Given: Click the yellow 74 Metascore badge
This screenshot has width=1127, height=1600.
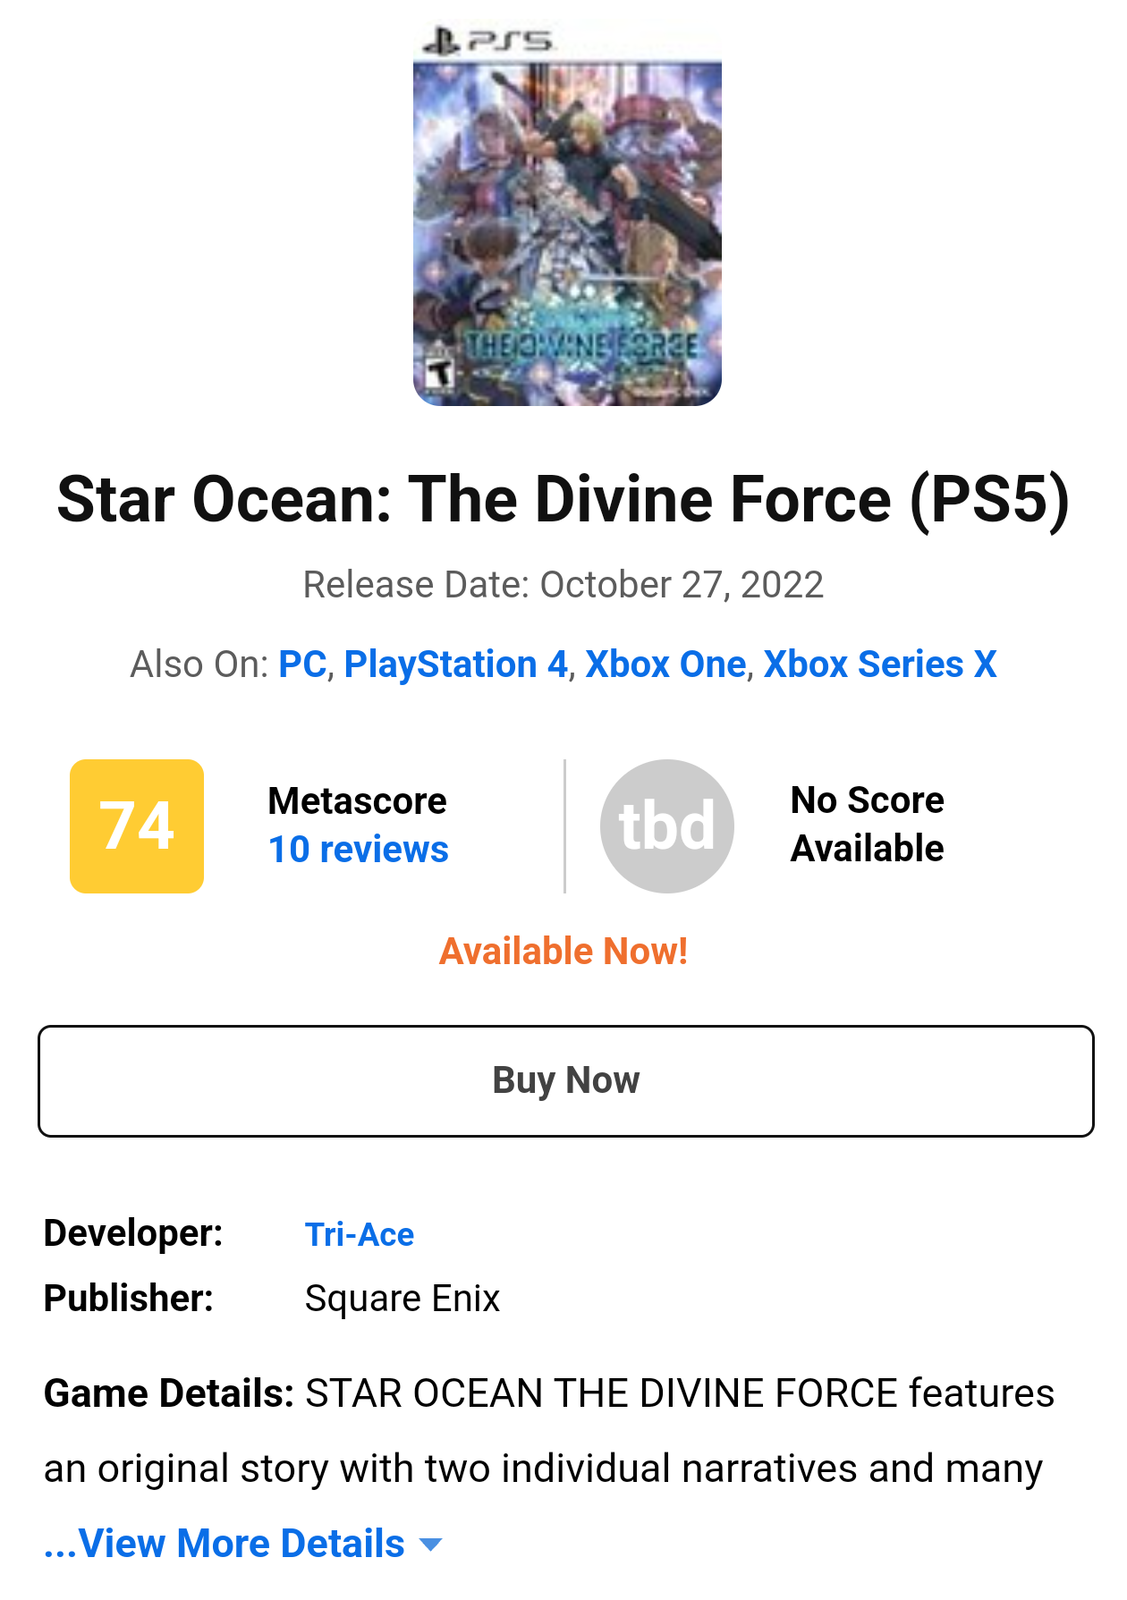Looking at the screenshot, I should click(137, 826).
